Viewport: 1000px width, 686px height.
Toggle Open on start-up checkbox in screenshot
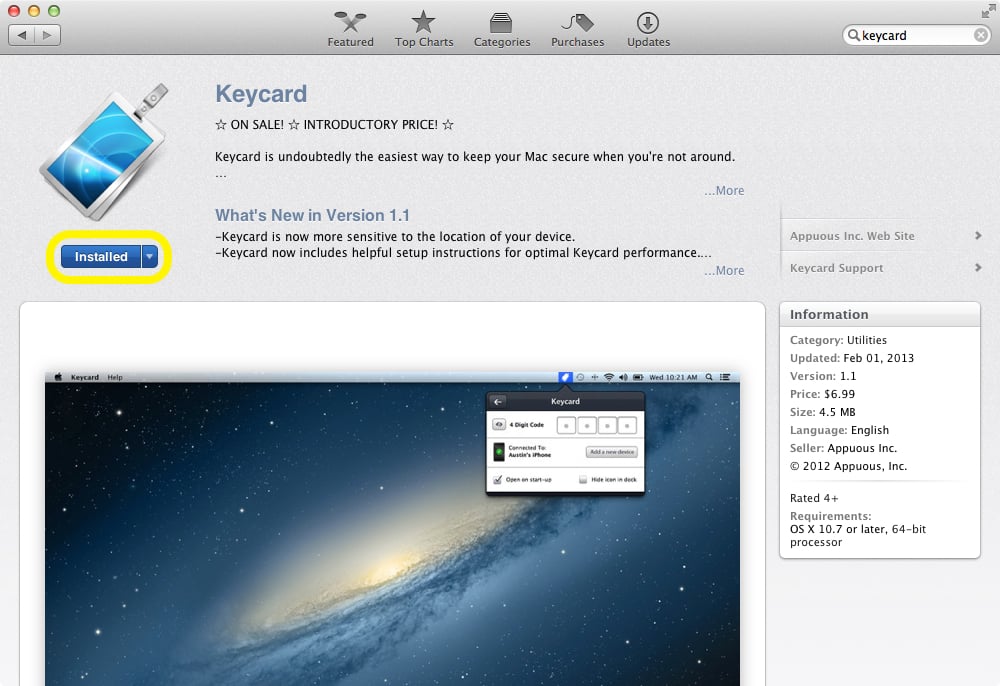pos(497,479)
